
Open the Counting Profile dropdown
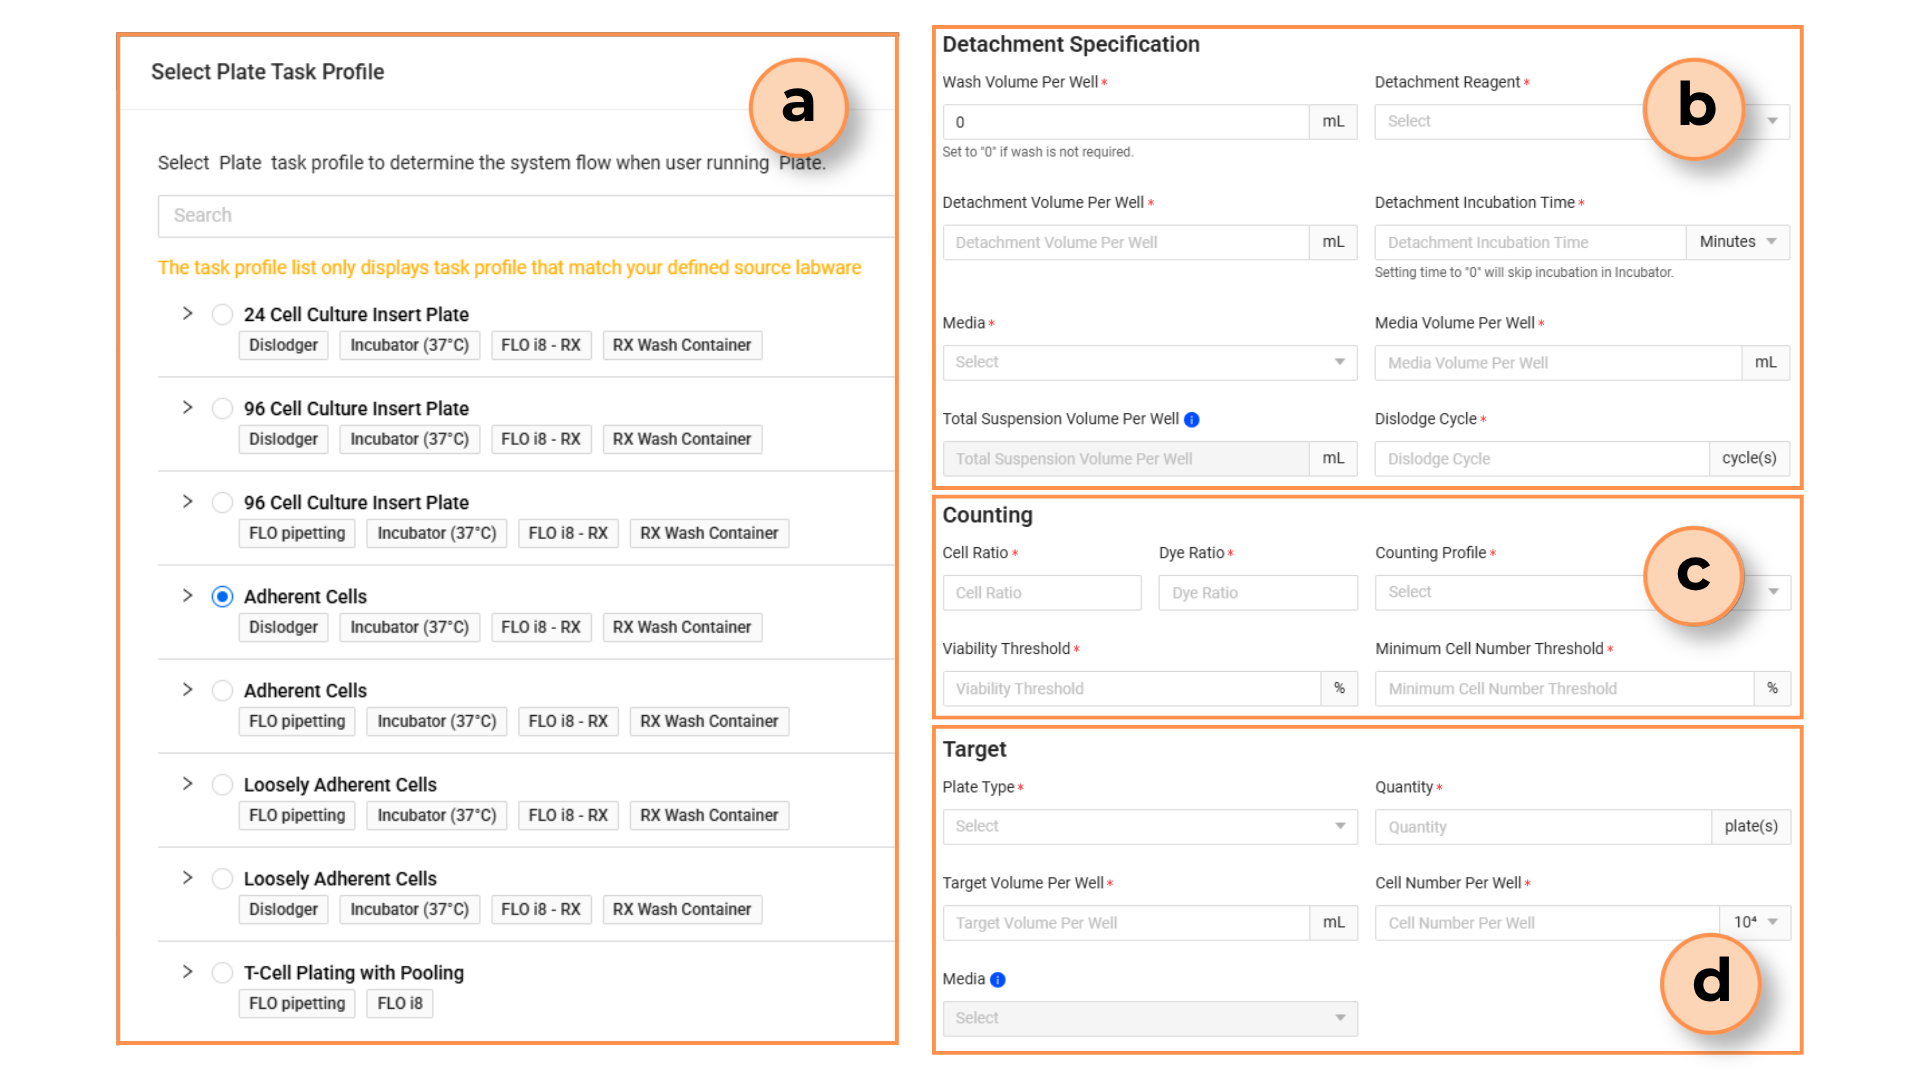tap(1582, 592)
